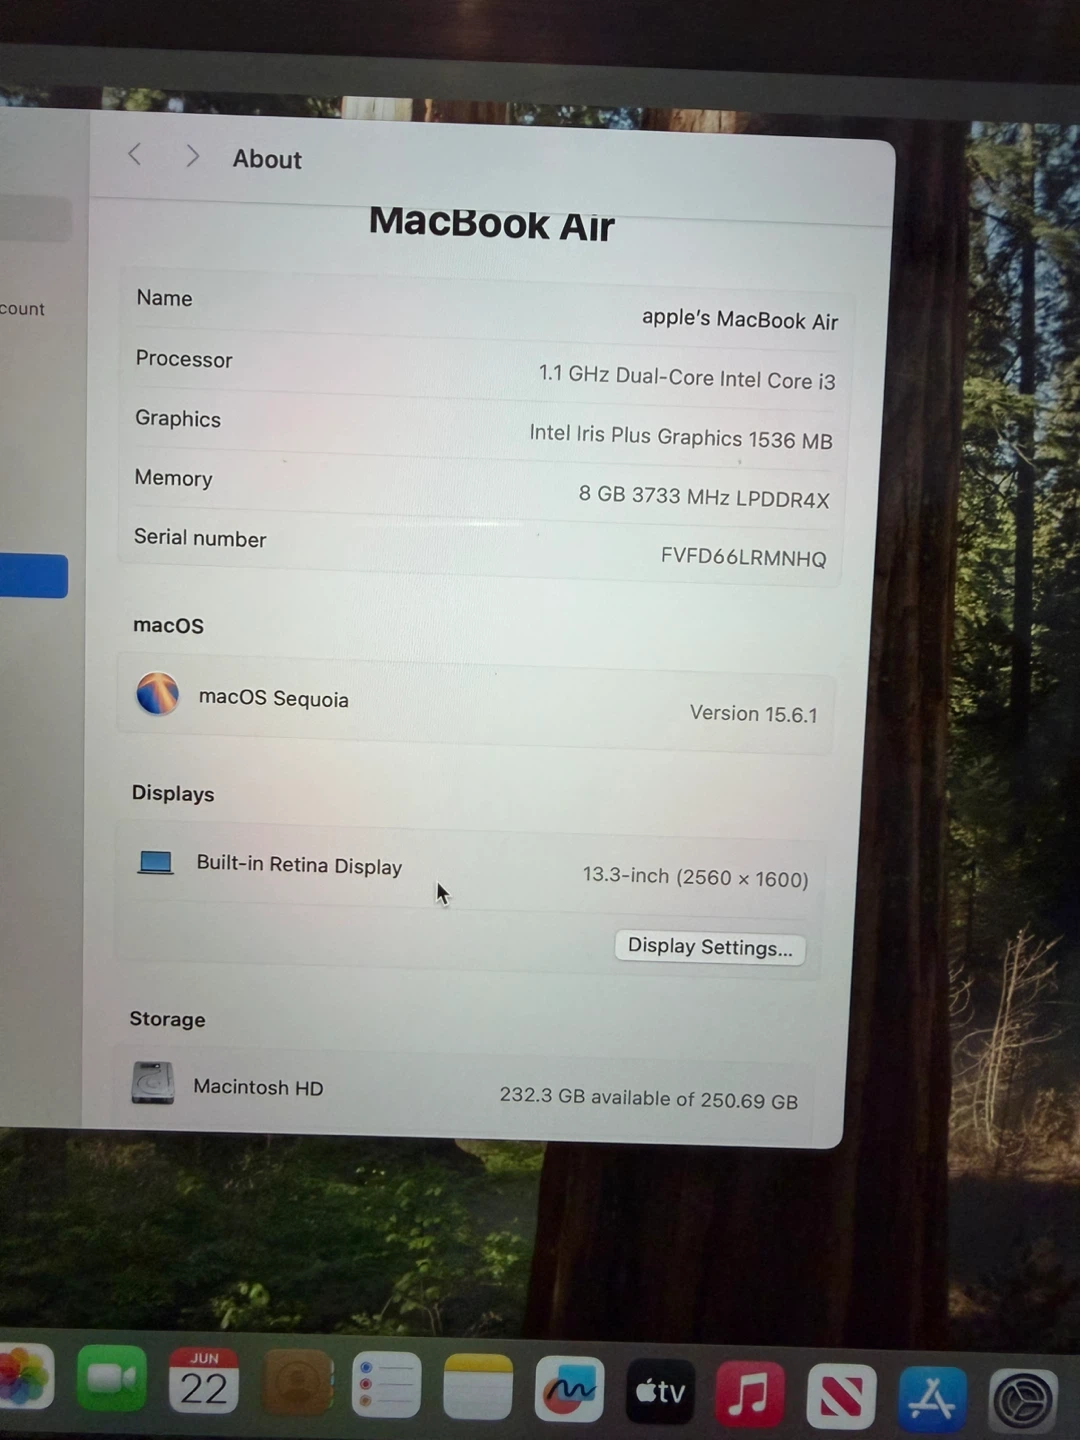The image size is (1080, 1440).
Task: Open Reminders from the Dock
Action: (x=386, y=1385)
